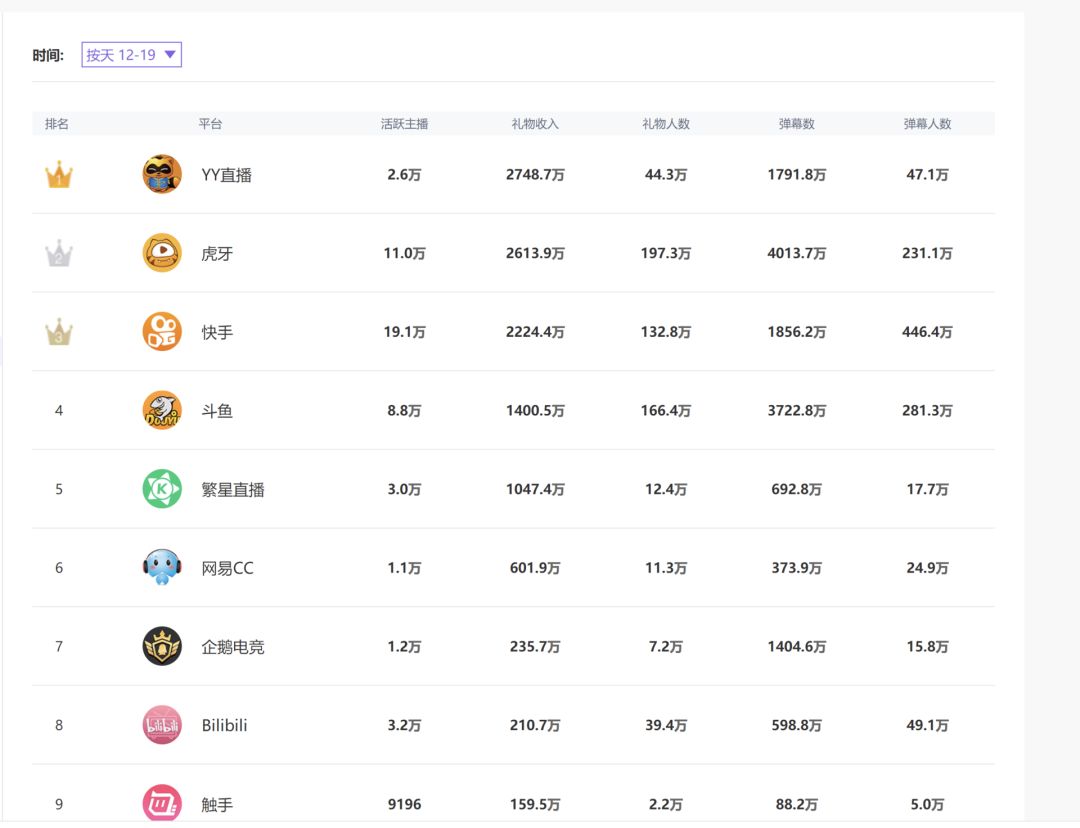Sort by 礼物收入 column header
This screenshot has height=828, width=1080.
(535, 124)
